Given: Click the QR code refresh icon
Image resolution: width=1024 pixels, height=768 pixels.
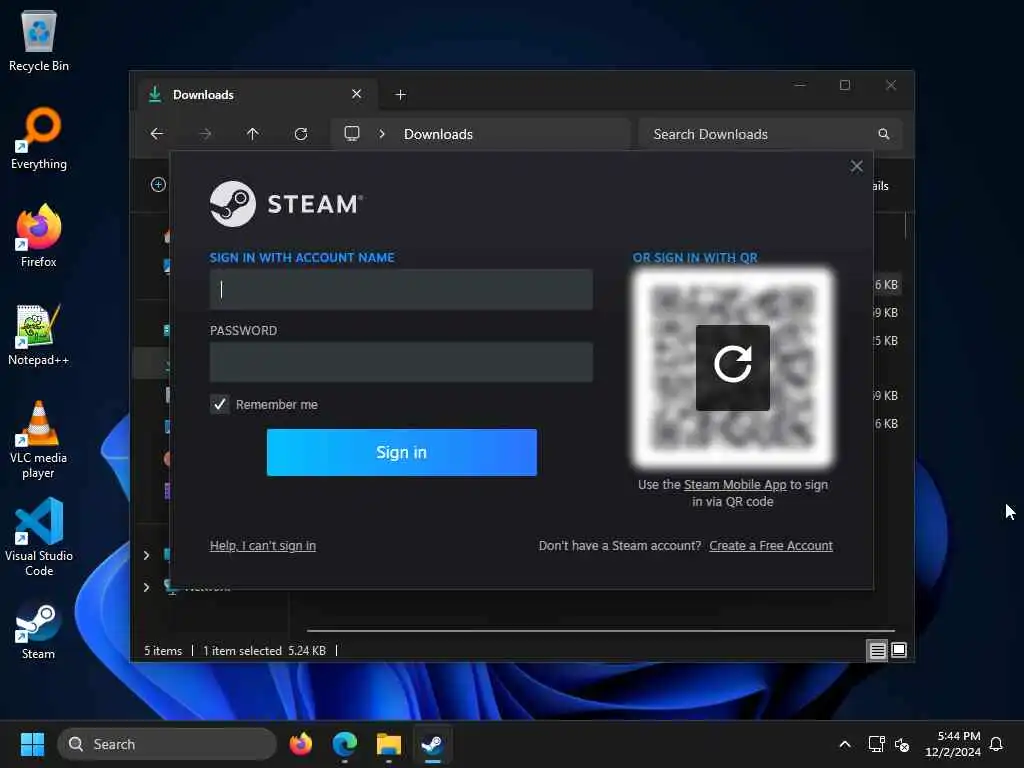Looking at the screenshot, I should (x=732, y=368).
